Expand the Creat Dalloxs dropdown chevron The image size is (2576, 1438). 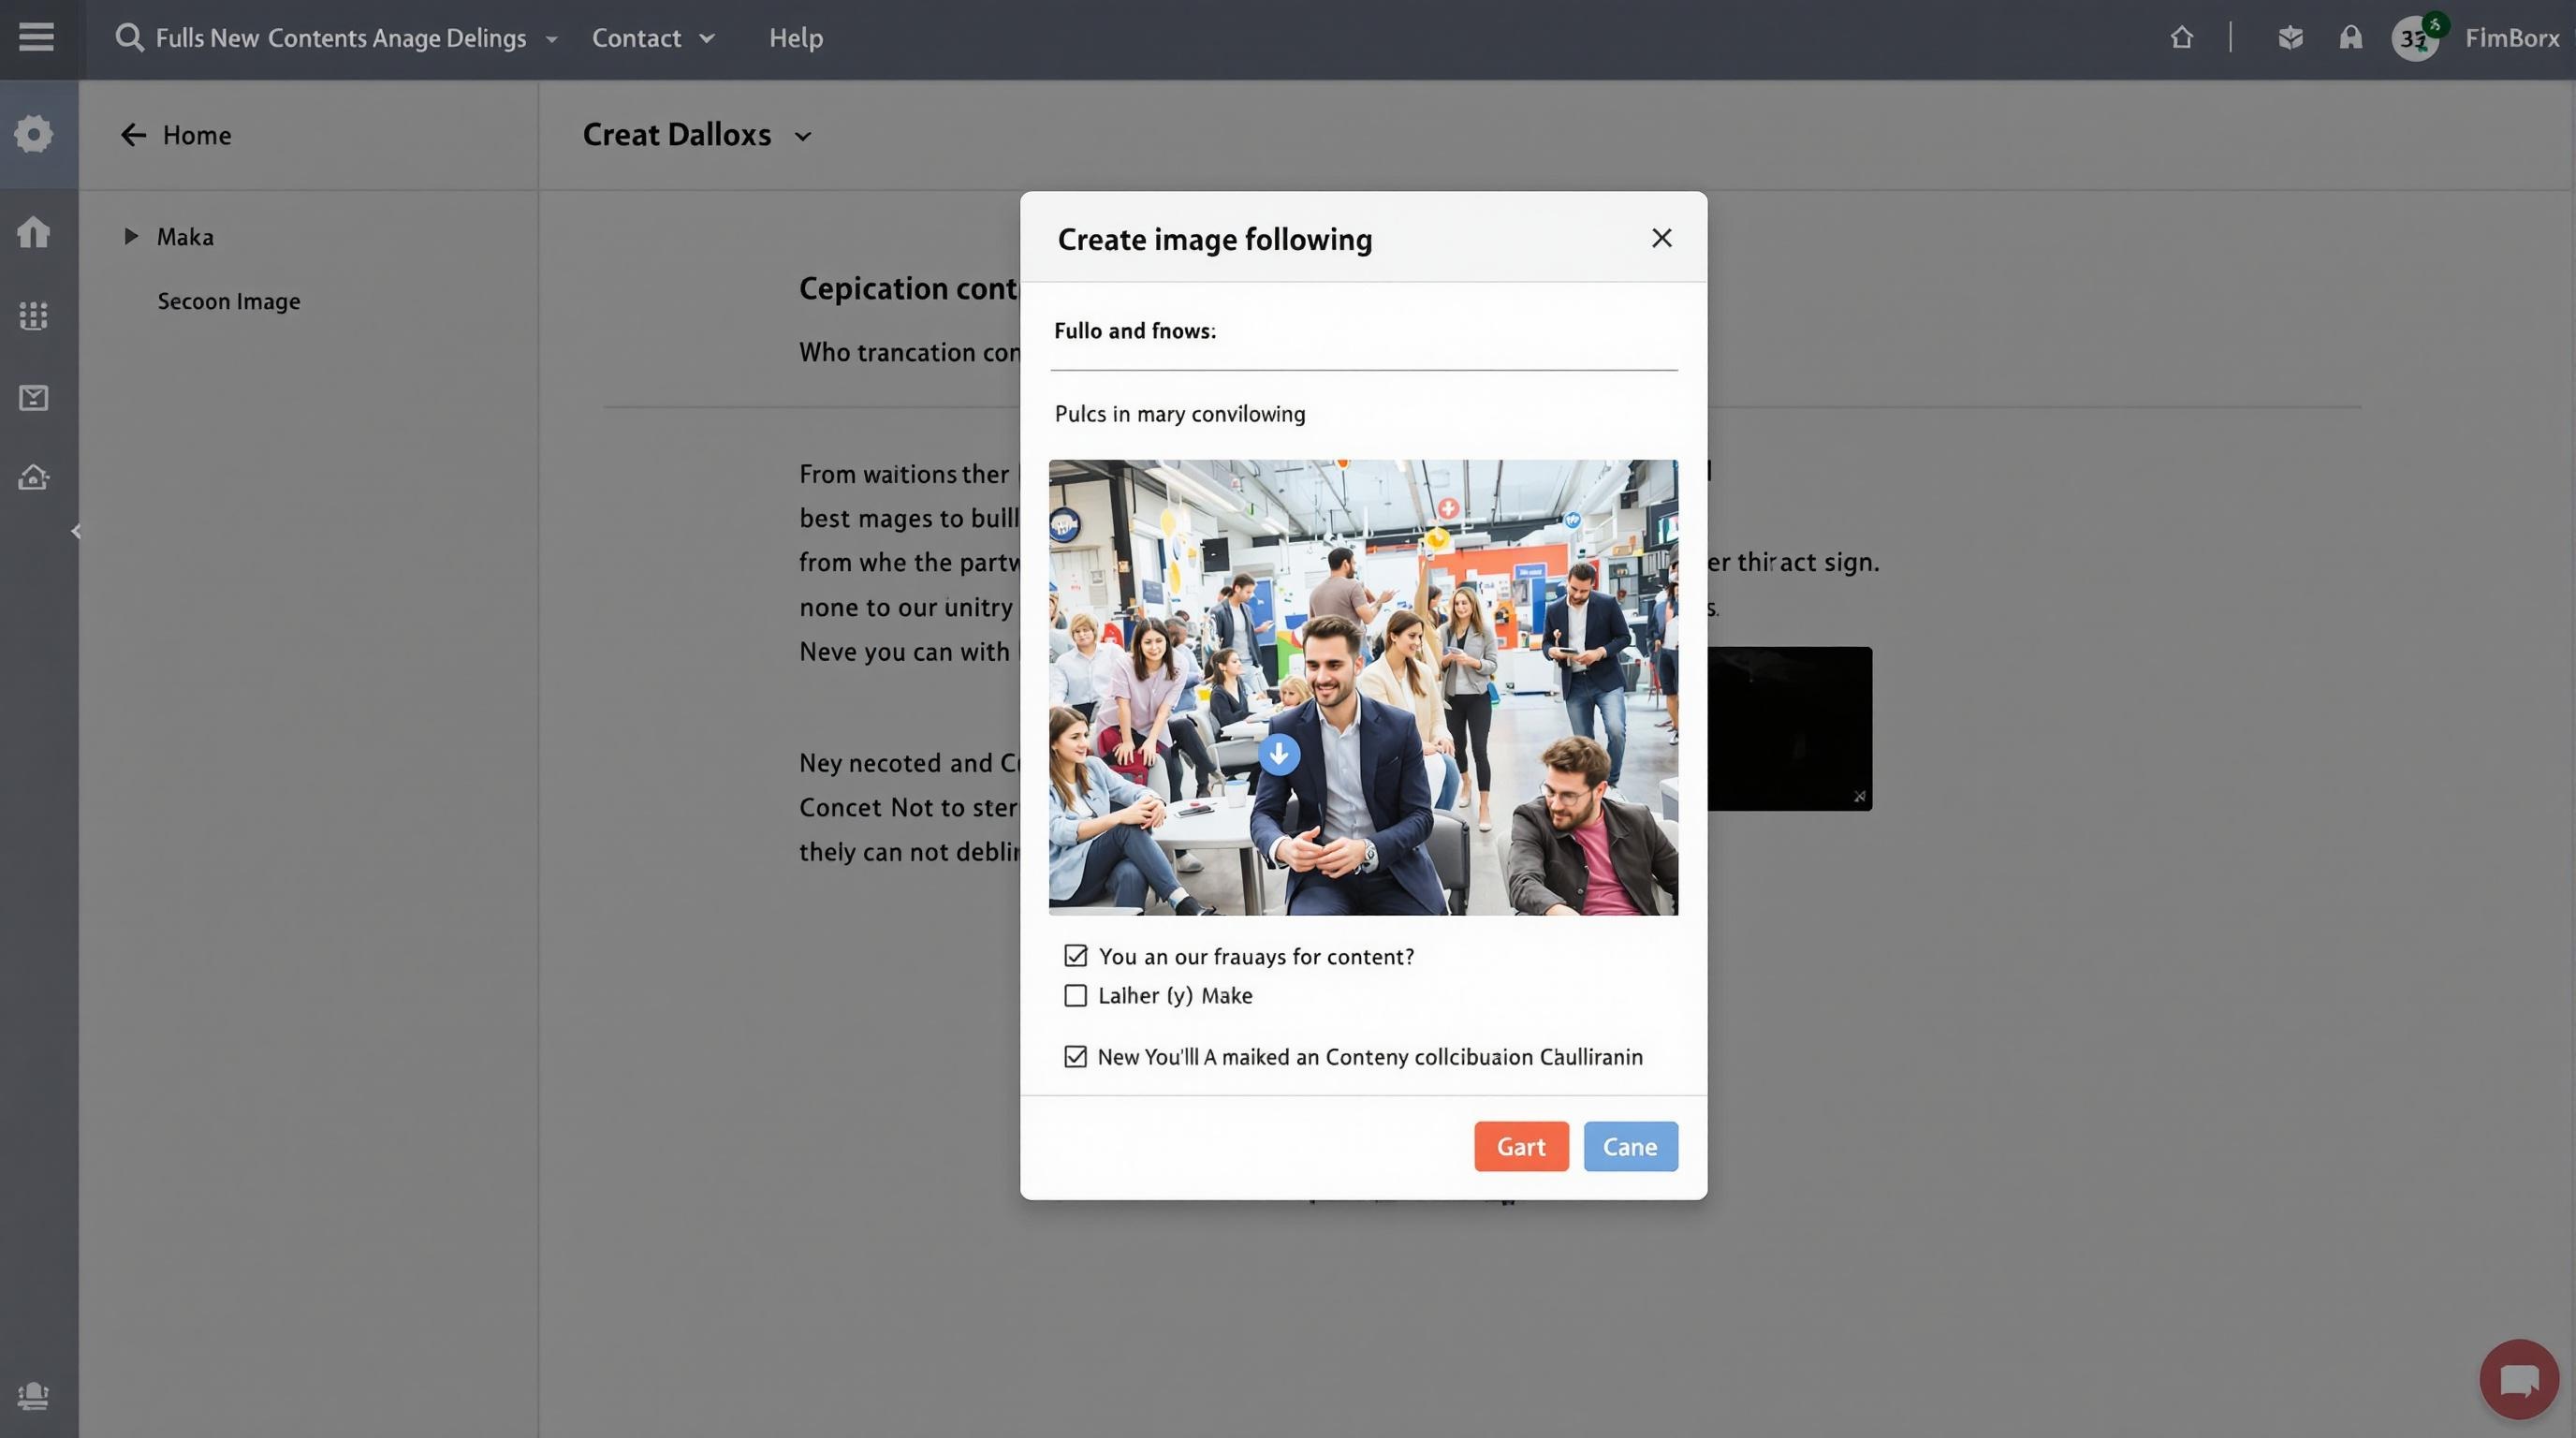pyautogui.click(x=802, y=137)
